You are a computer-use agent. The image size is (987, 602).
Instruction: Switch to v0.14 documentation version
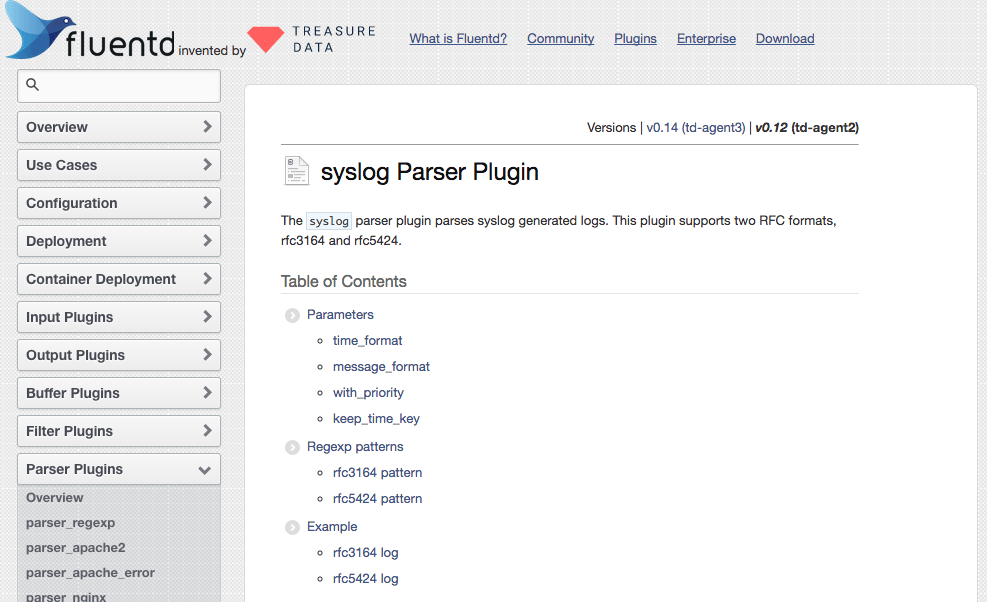click(662, 128)
